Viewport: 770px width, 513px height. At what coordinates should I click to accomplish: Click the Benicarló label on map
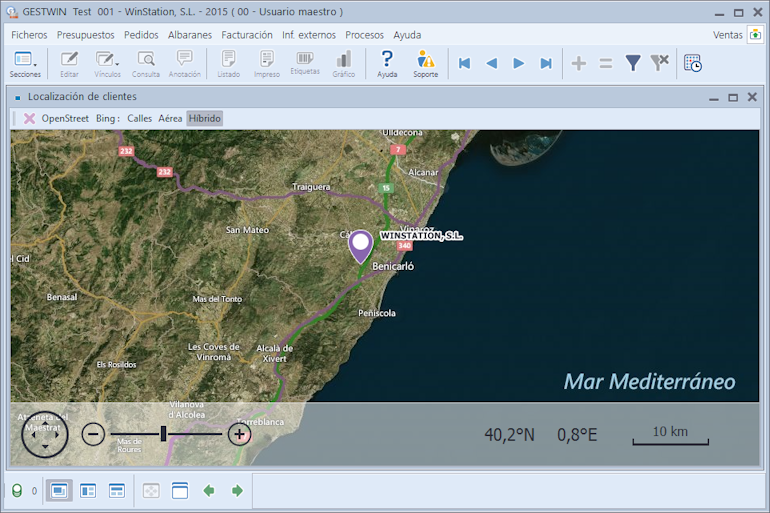(393, 266)
